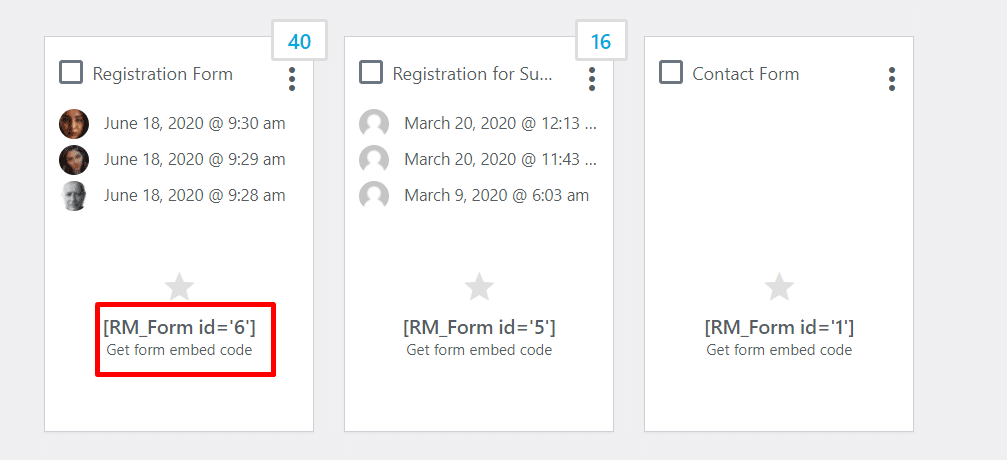Click avatar beside March 20 12:13 submission

(374, 124)
